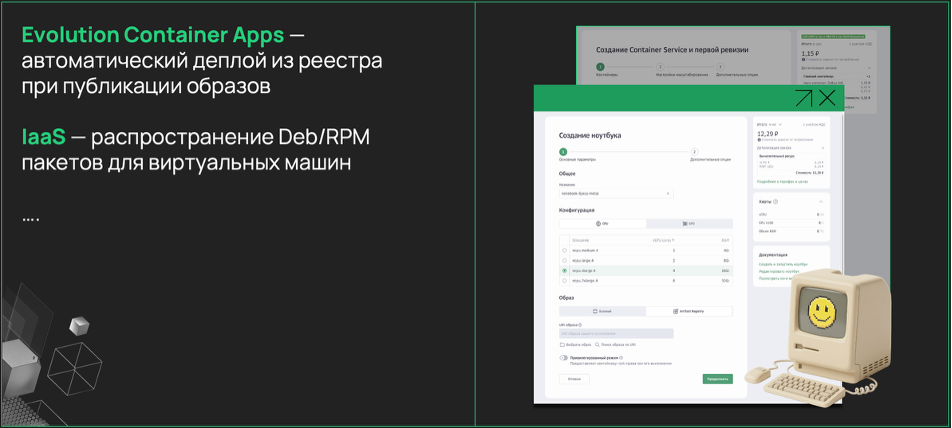The image size is (952, 428).
Task: Click step 1 circle Основные параметры
Action: click(563, 152)
